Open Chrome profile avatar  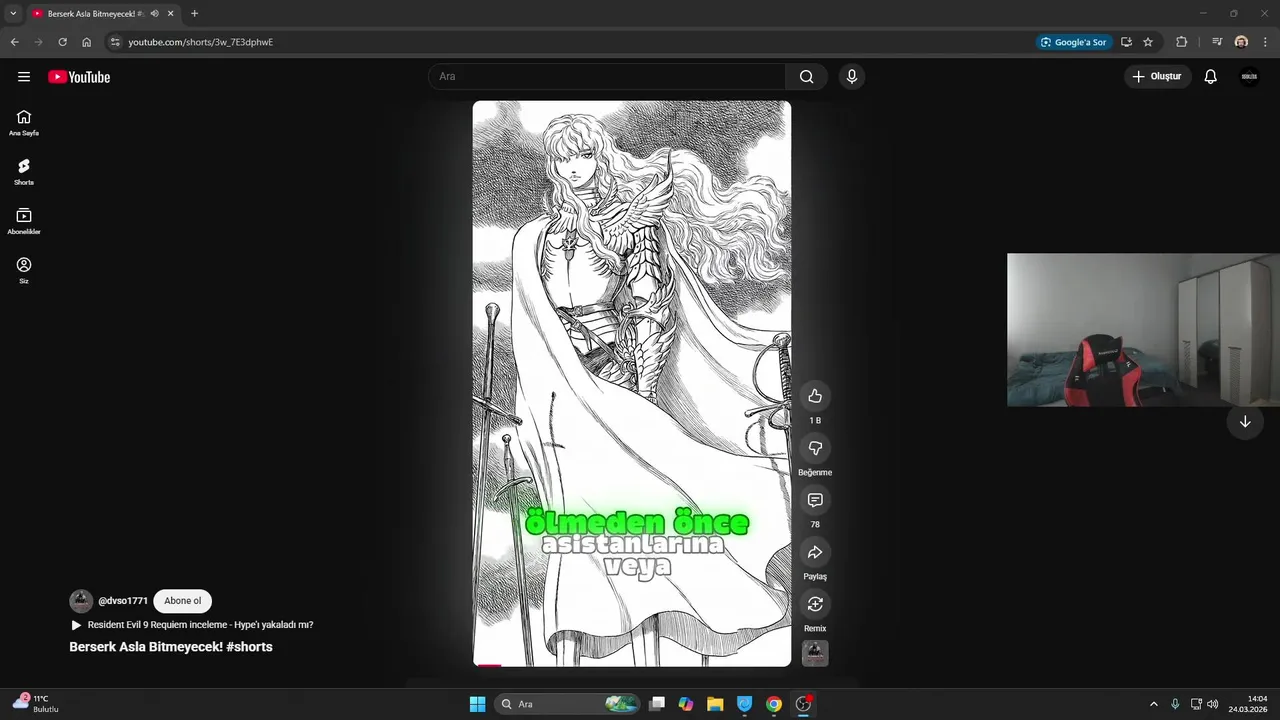tap(1241, 42)
